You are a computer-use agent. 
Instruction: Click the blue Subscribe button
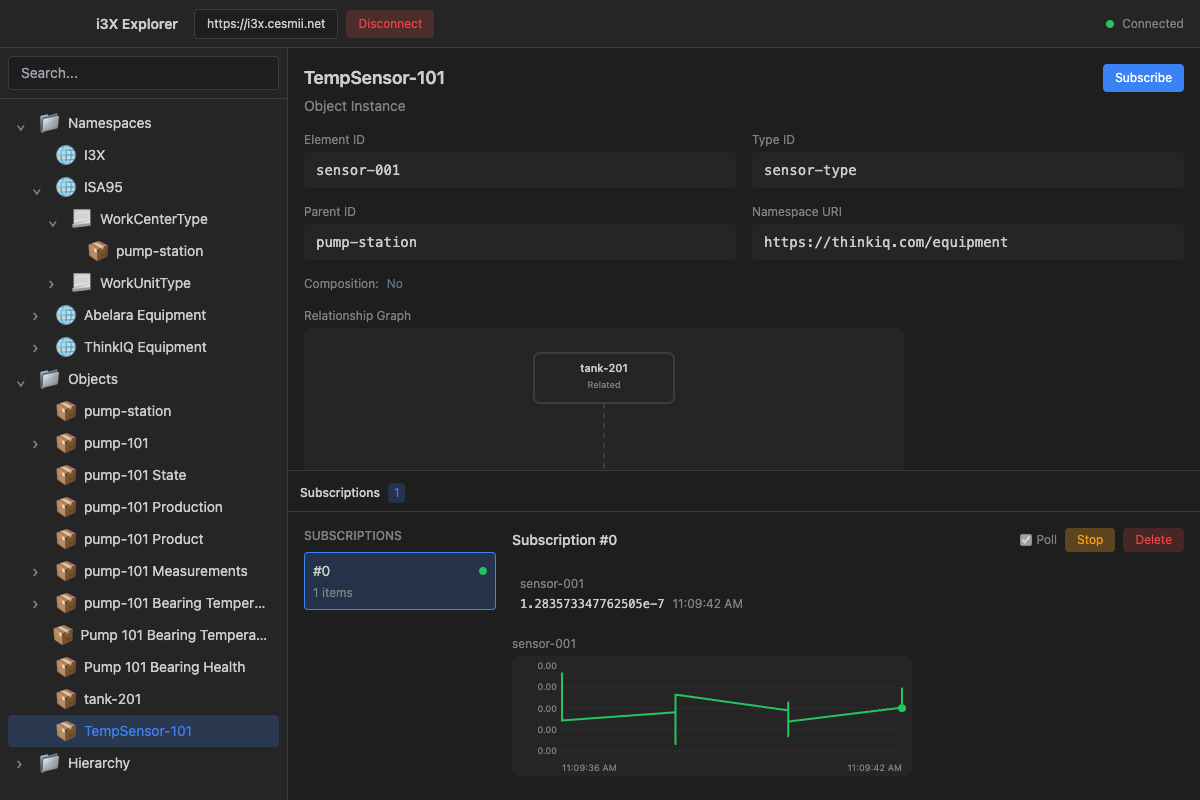click(x=1143, y=78)
